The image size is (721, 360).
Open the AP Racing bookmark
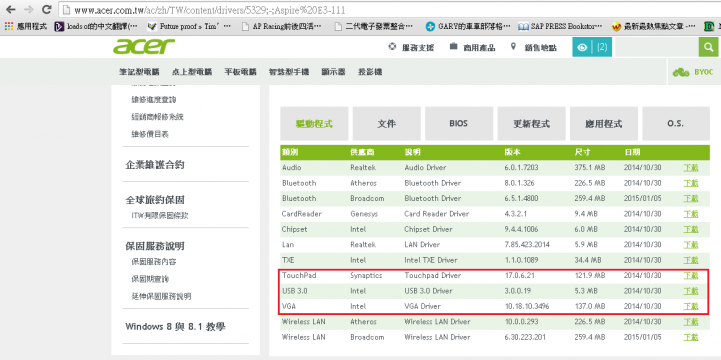click(281, 27)
